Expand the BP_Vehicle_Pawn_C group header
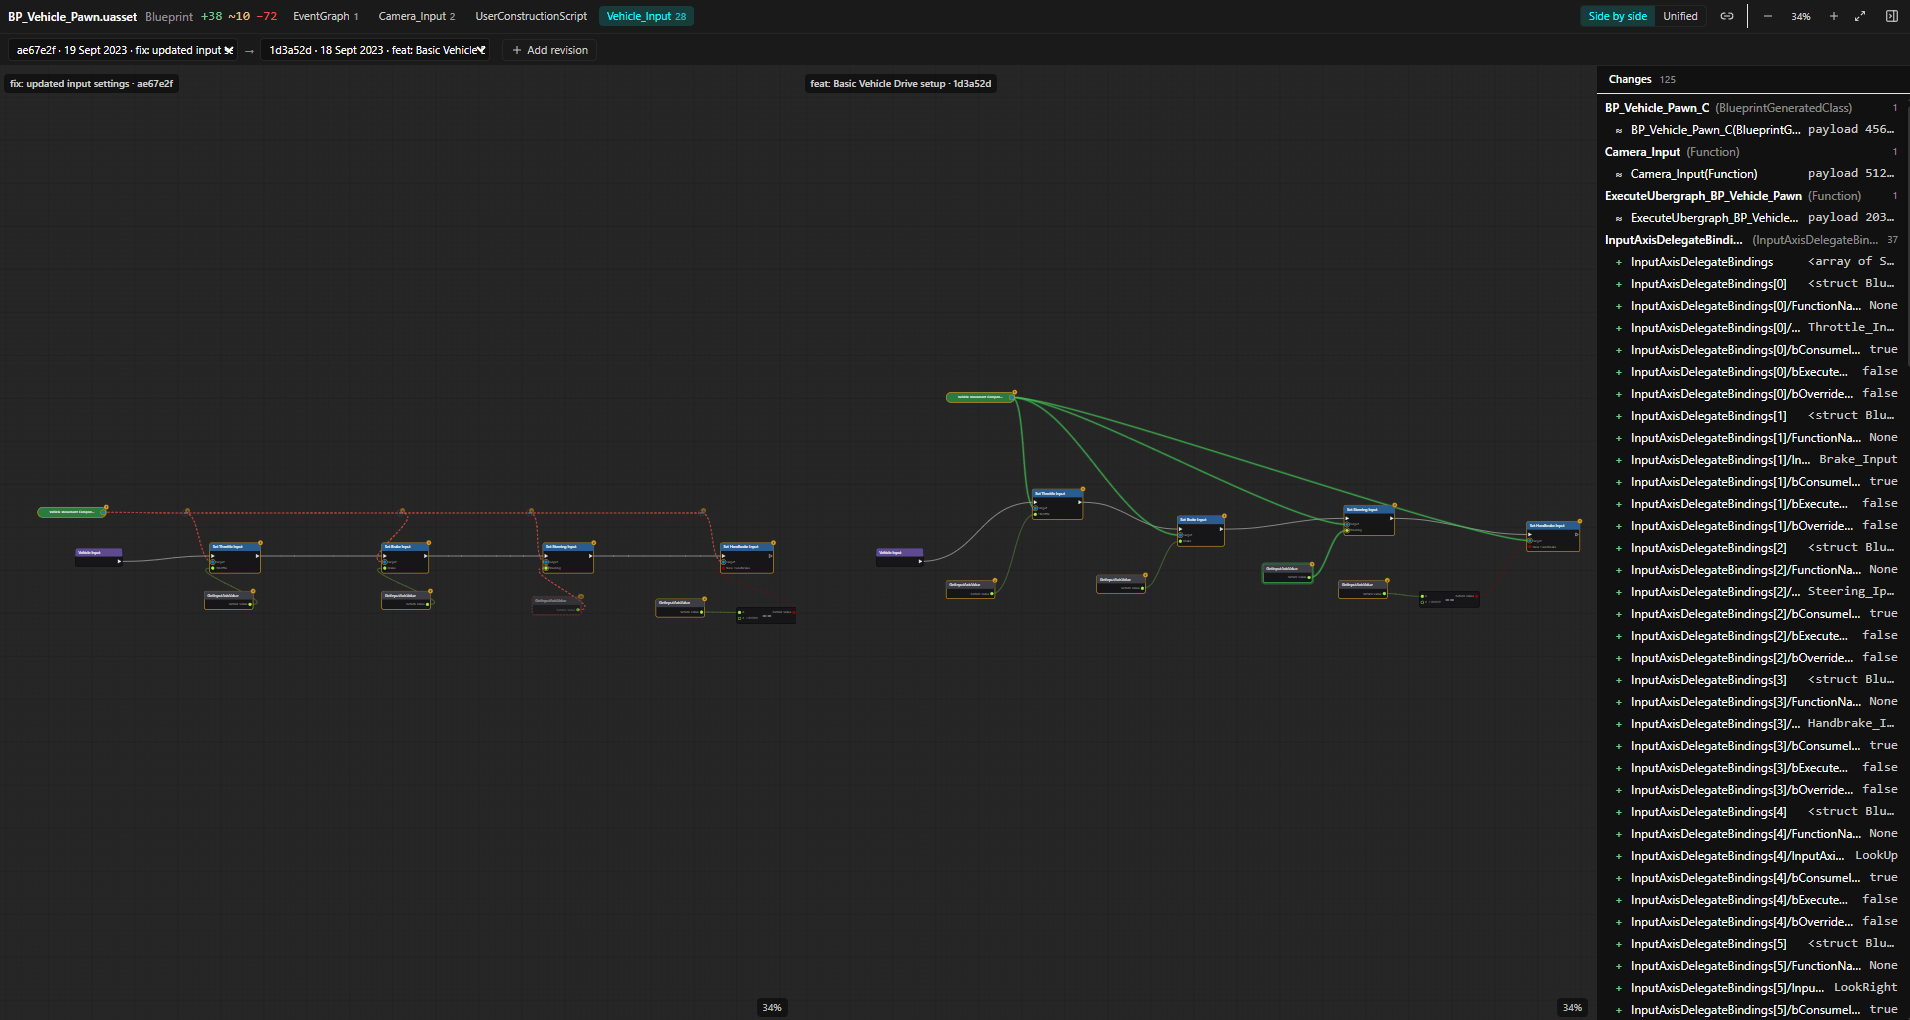 click(1751, 108)
